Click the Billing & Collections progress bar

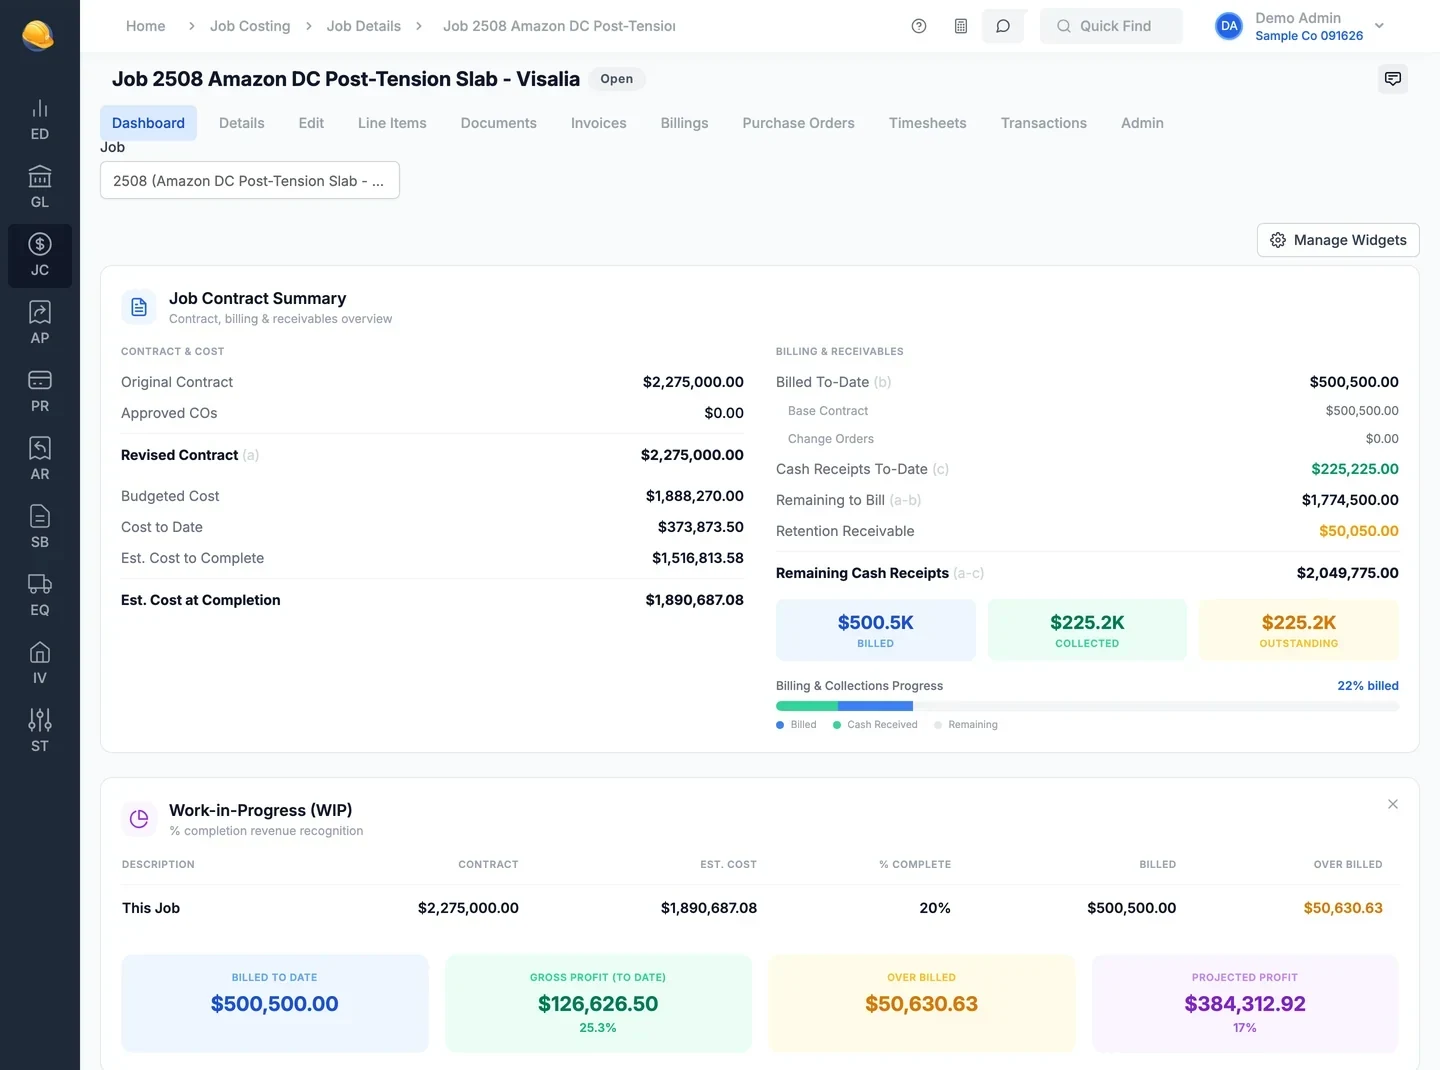pyautogui.click(x=1087, y=706)
